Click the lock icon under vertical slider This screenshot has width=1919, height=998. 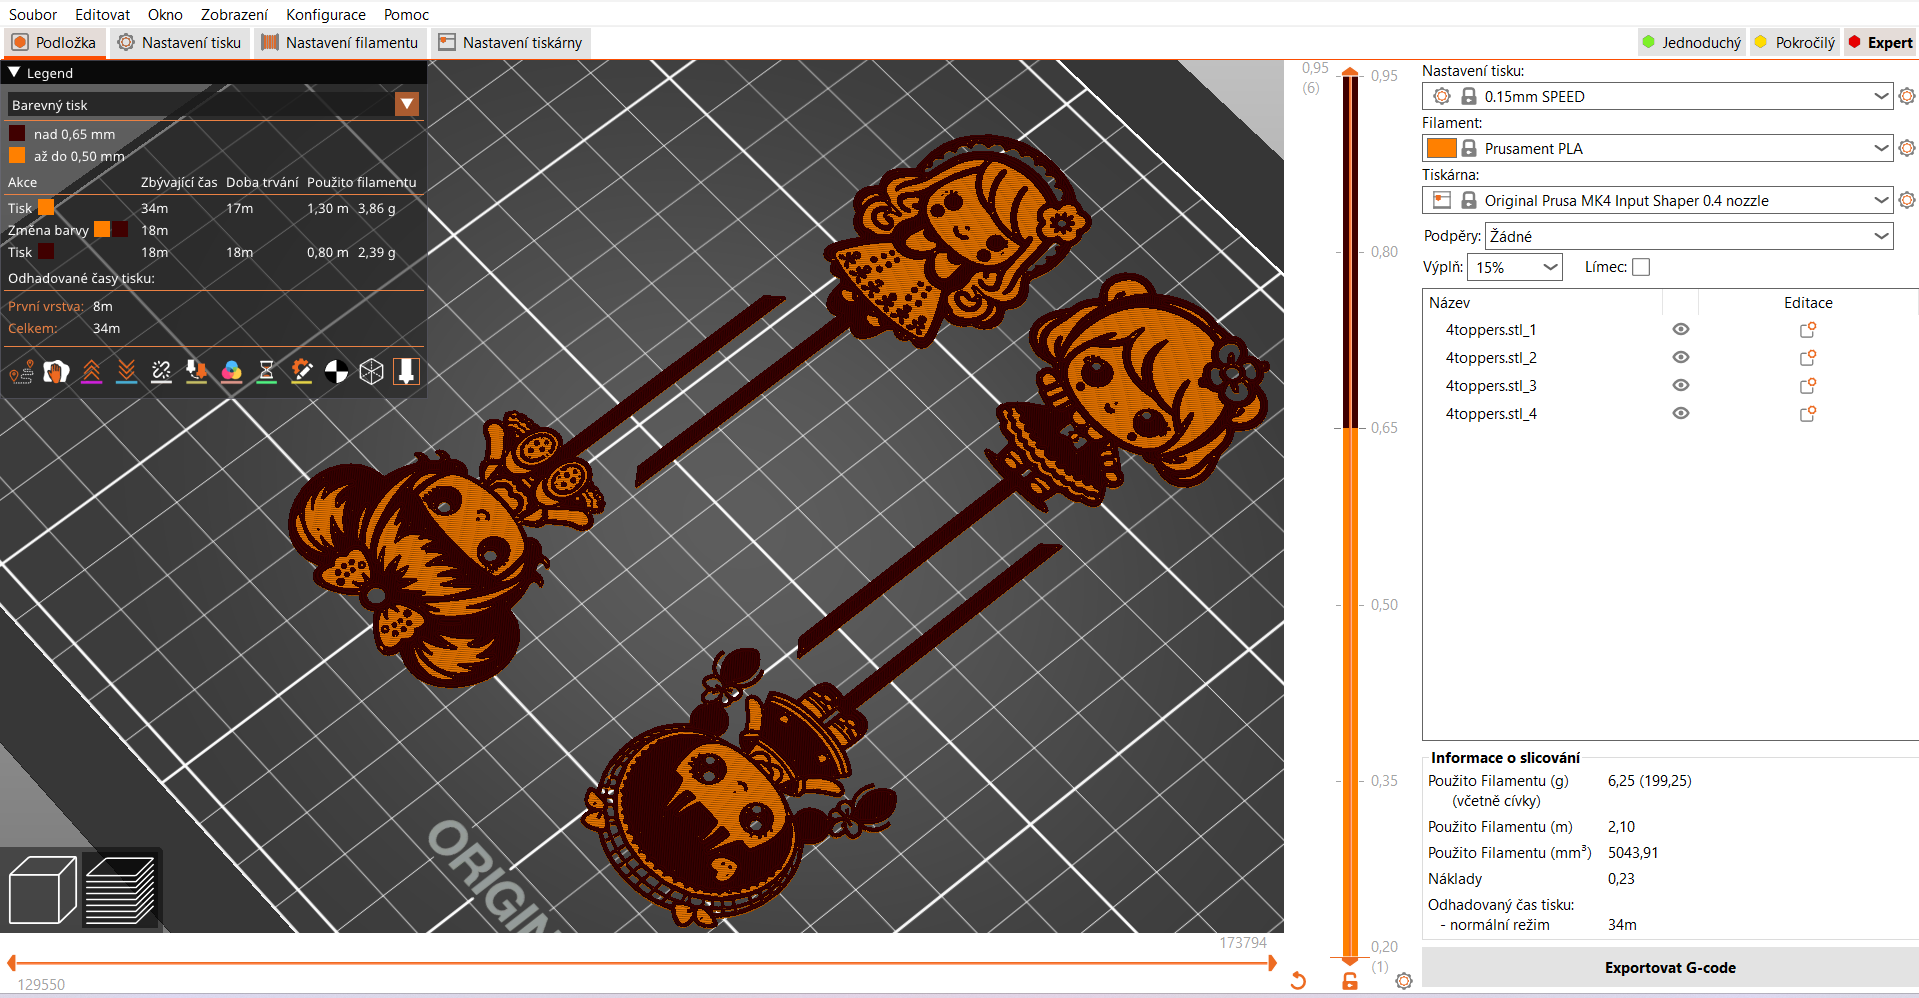click(1350, 981)
